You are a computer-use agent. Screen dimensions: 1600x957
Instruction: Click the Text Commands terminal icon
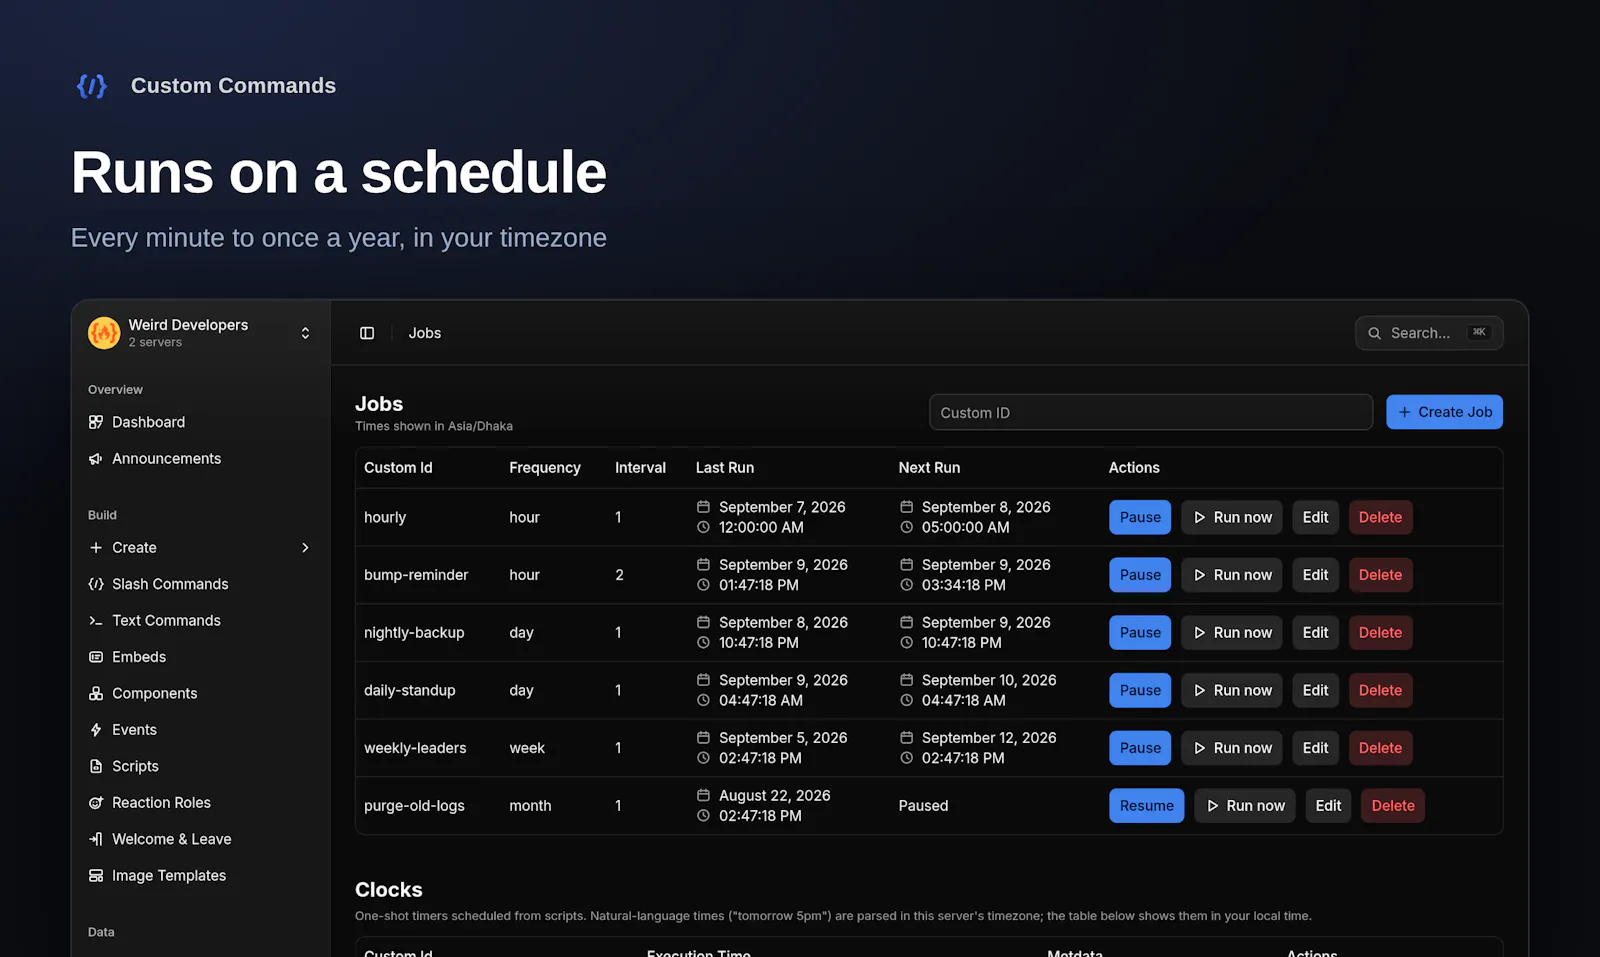(x=96, y=620)
